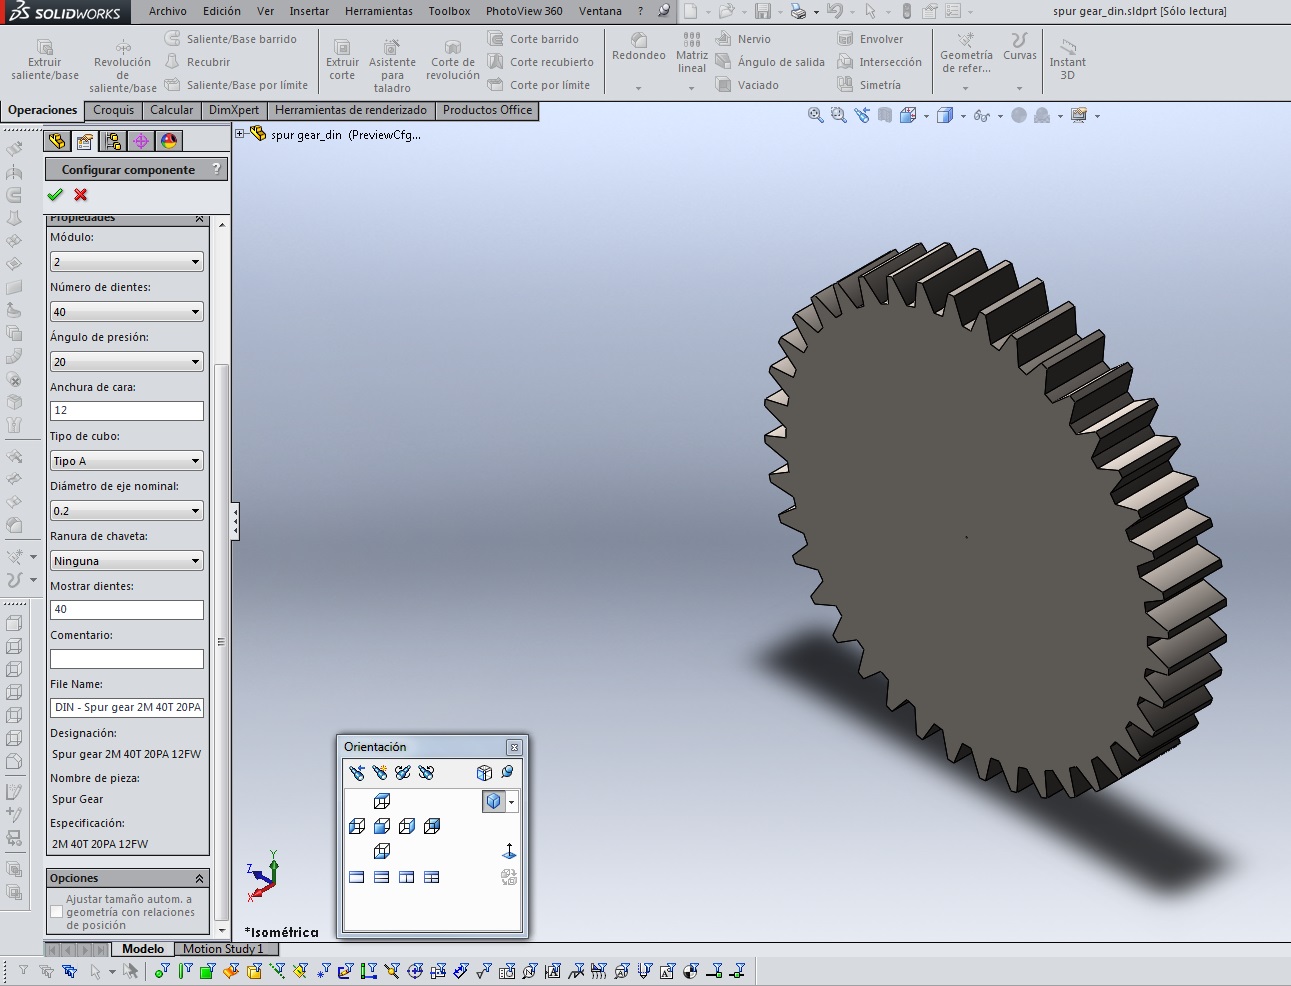
Task: Click Normal To arrow icon in Orientación
Action: [x=509, y=851]
